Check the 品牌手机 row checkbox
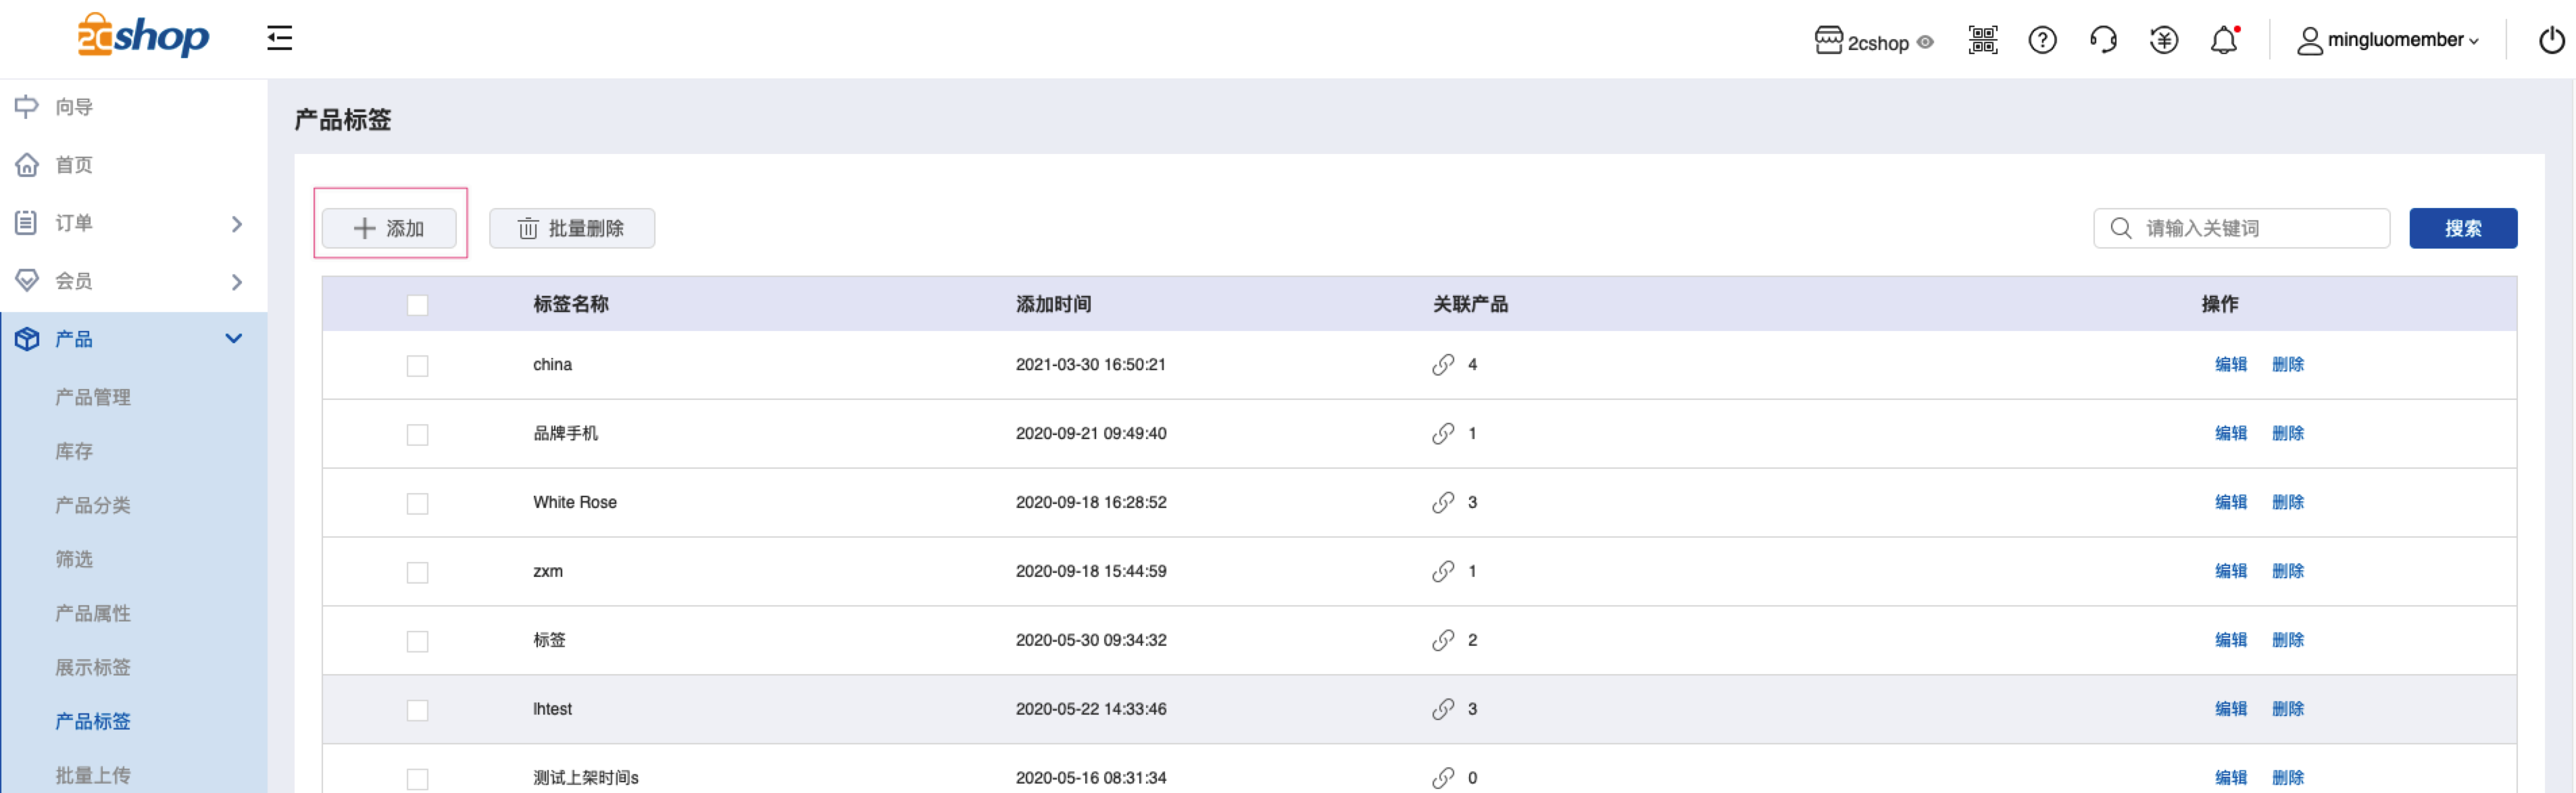The height and width of the screenshot is (793, 2576). click(x=418, y=435)
